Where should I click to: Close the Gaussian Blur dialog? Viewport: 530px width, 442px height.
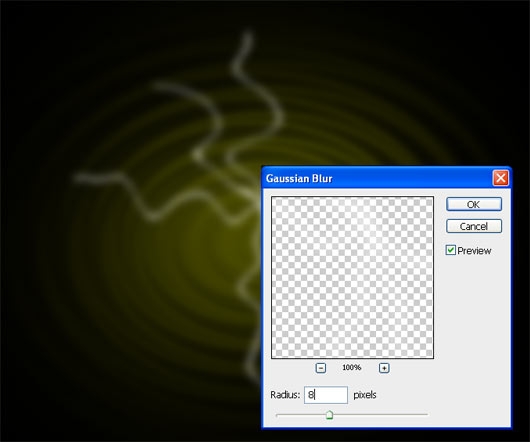(x=501, y=178)
